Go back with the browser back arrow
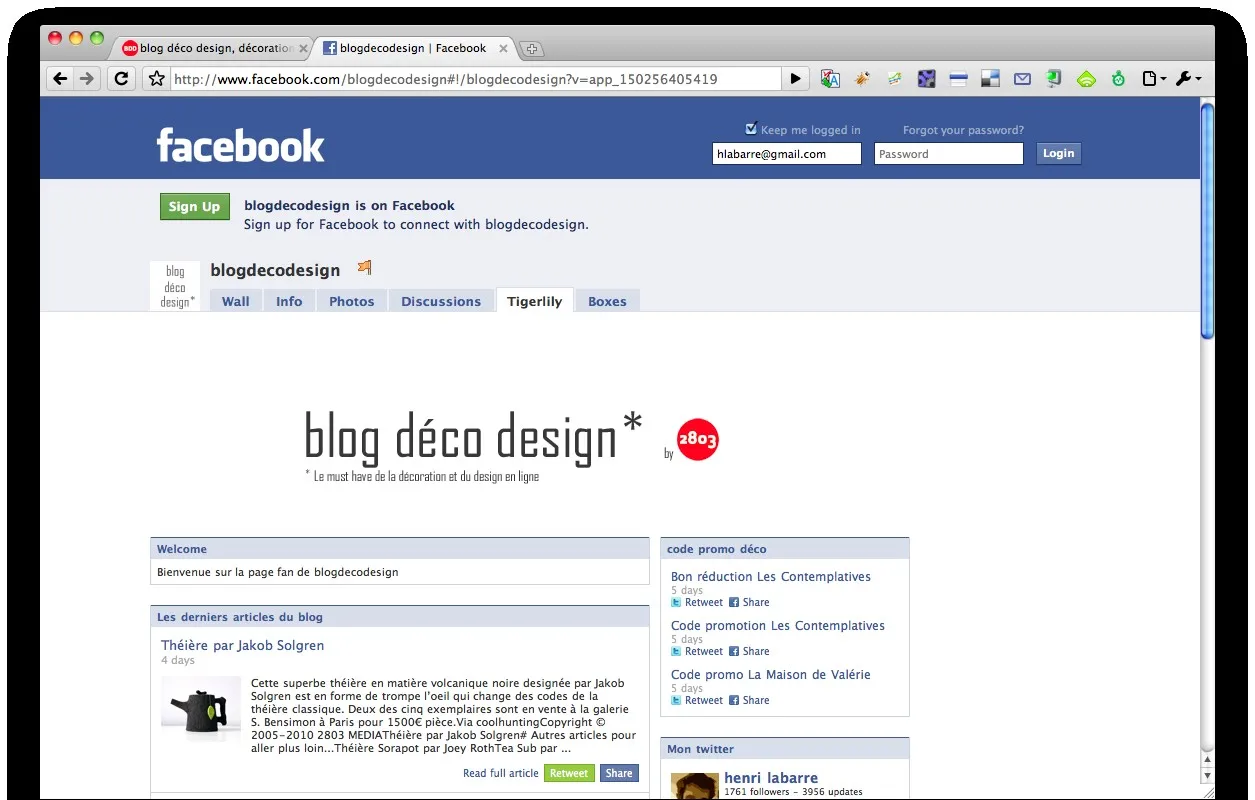 (60, 79)
